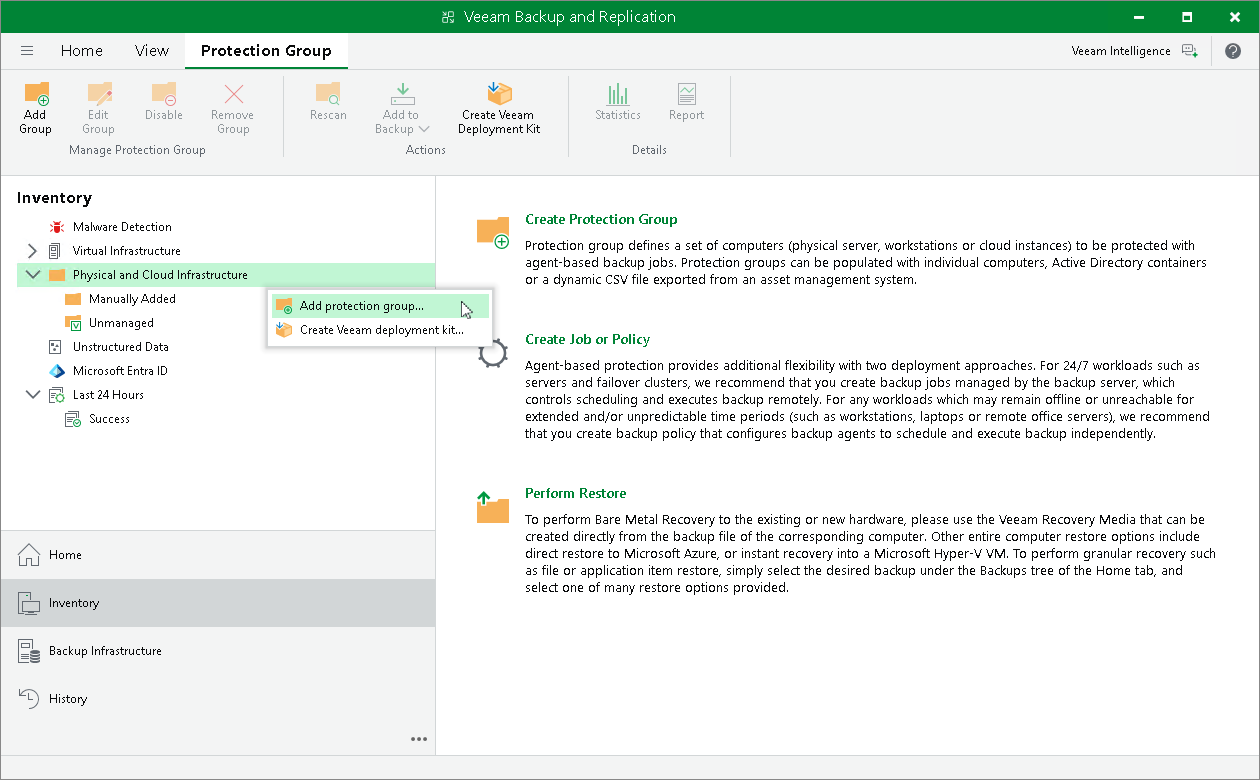Select Last 24 Hours tree node

[108, 395]
